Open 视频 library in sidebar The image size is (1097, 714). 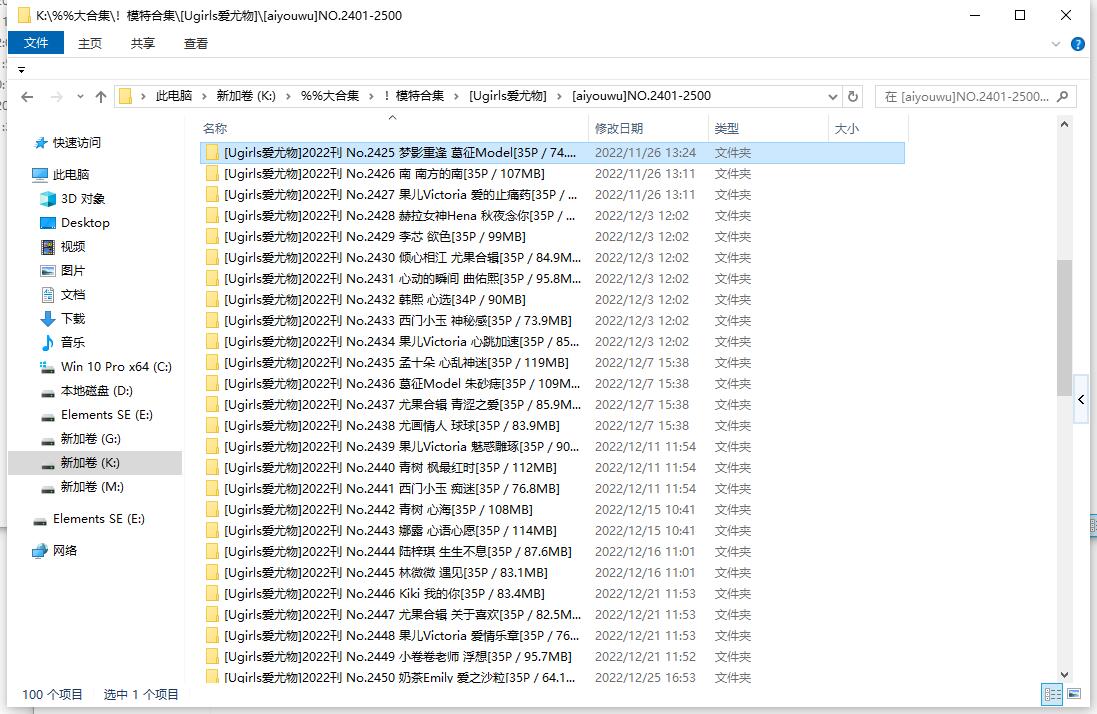point(73,246)
